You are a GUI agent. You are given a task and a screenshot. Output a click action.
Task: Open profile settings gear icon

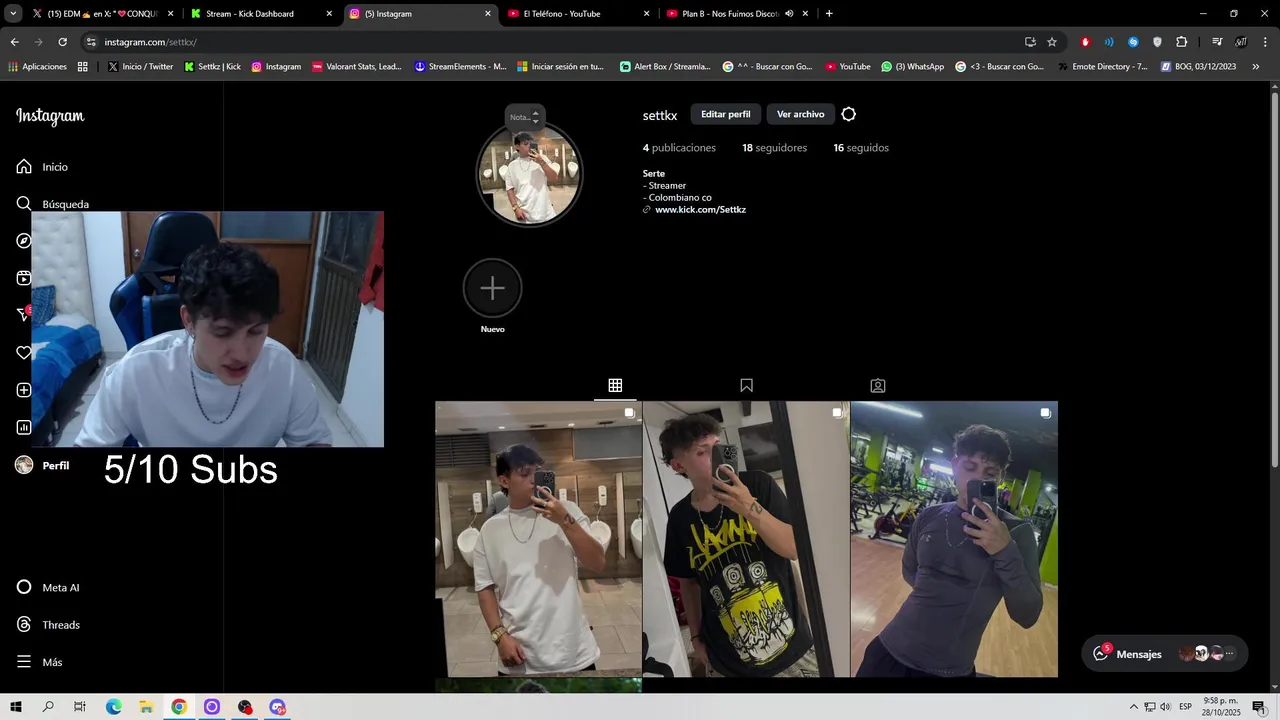pos(849,114)
